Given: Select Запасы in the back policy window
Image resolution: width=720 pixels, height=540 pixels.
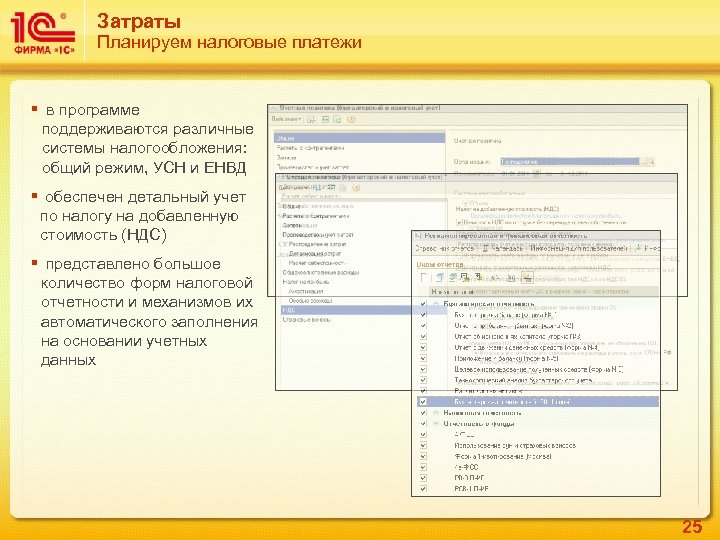Looking at the screenshot, I should 287,158.
